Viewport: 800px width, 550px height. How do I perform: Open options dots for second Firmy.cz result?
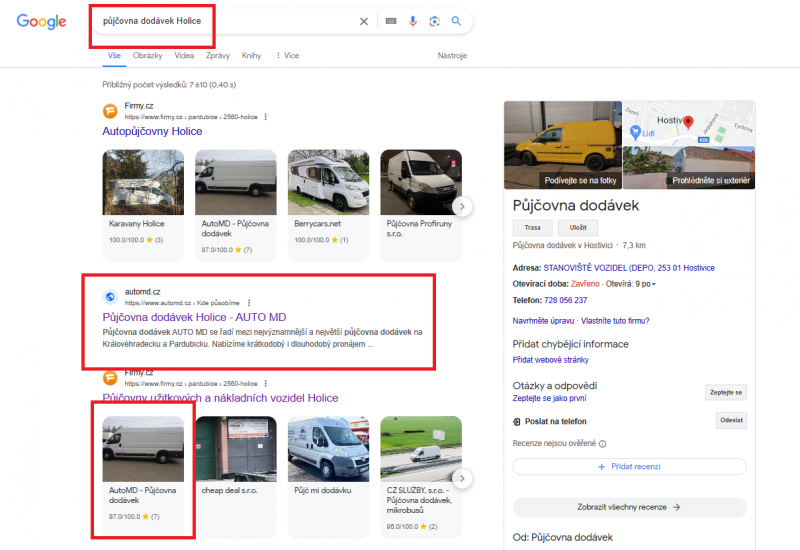coord(265,383)
